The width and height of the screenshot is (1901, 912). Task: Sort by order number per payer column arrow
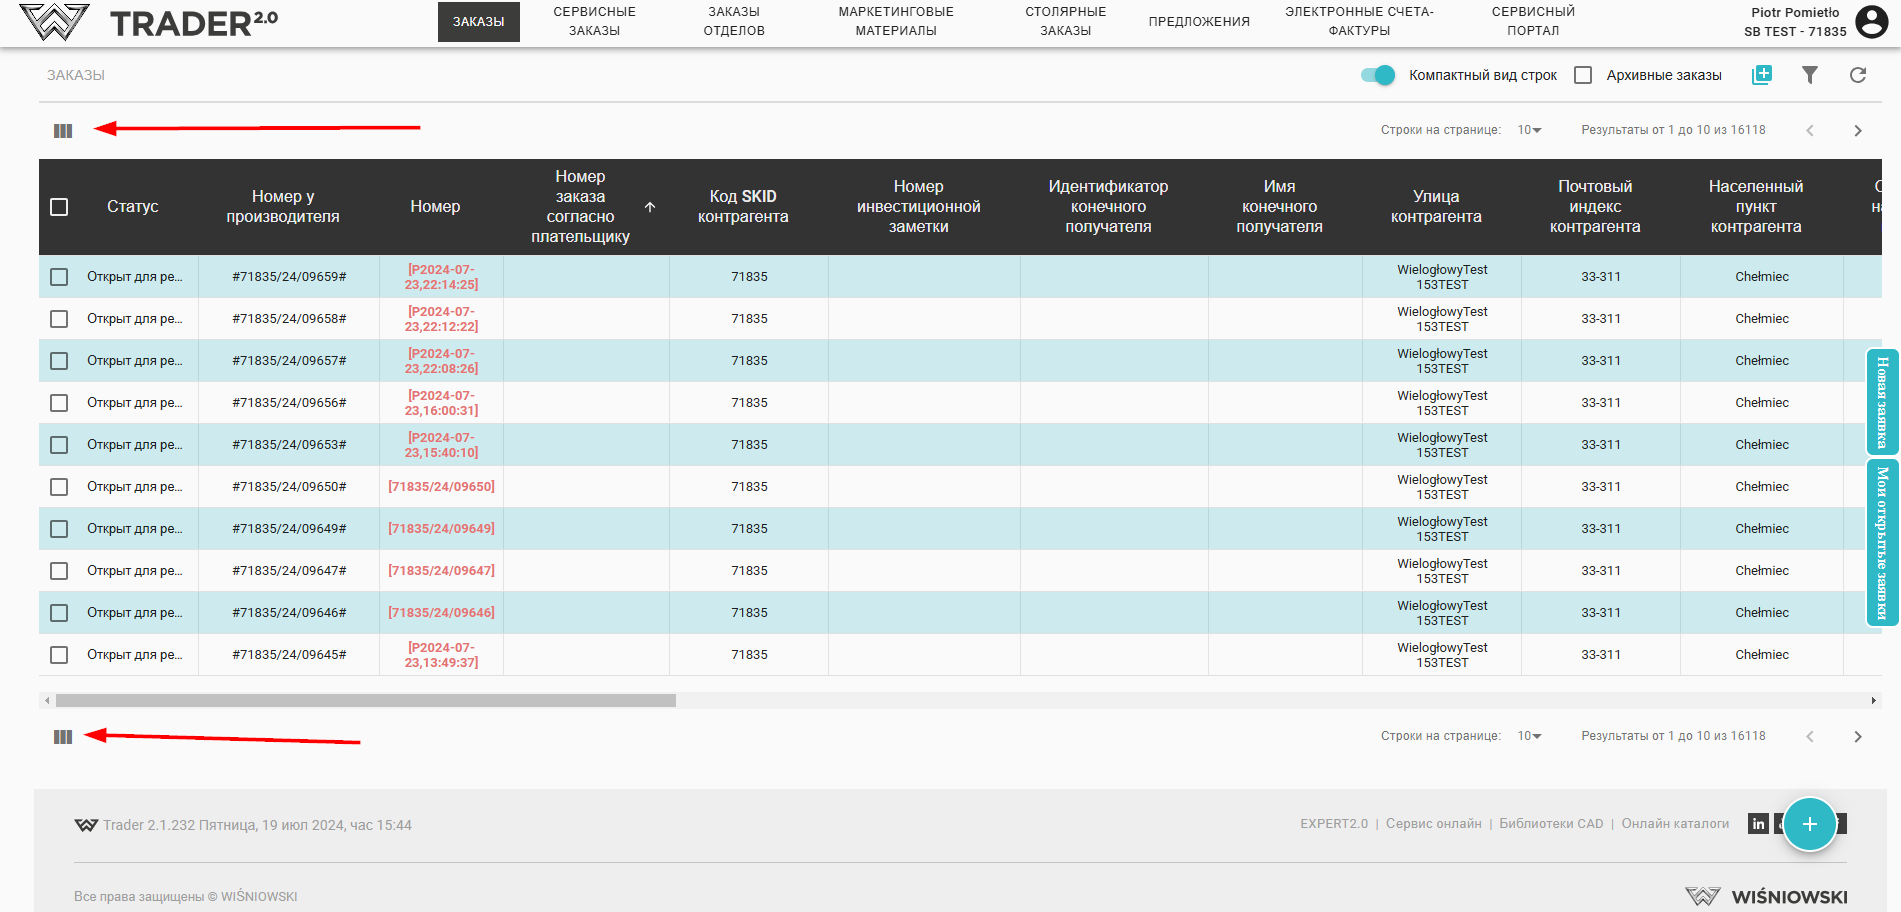click(x=650, y=207)
